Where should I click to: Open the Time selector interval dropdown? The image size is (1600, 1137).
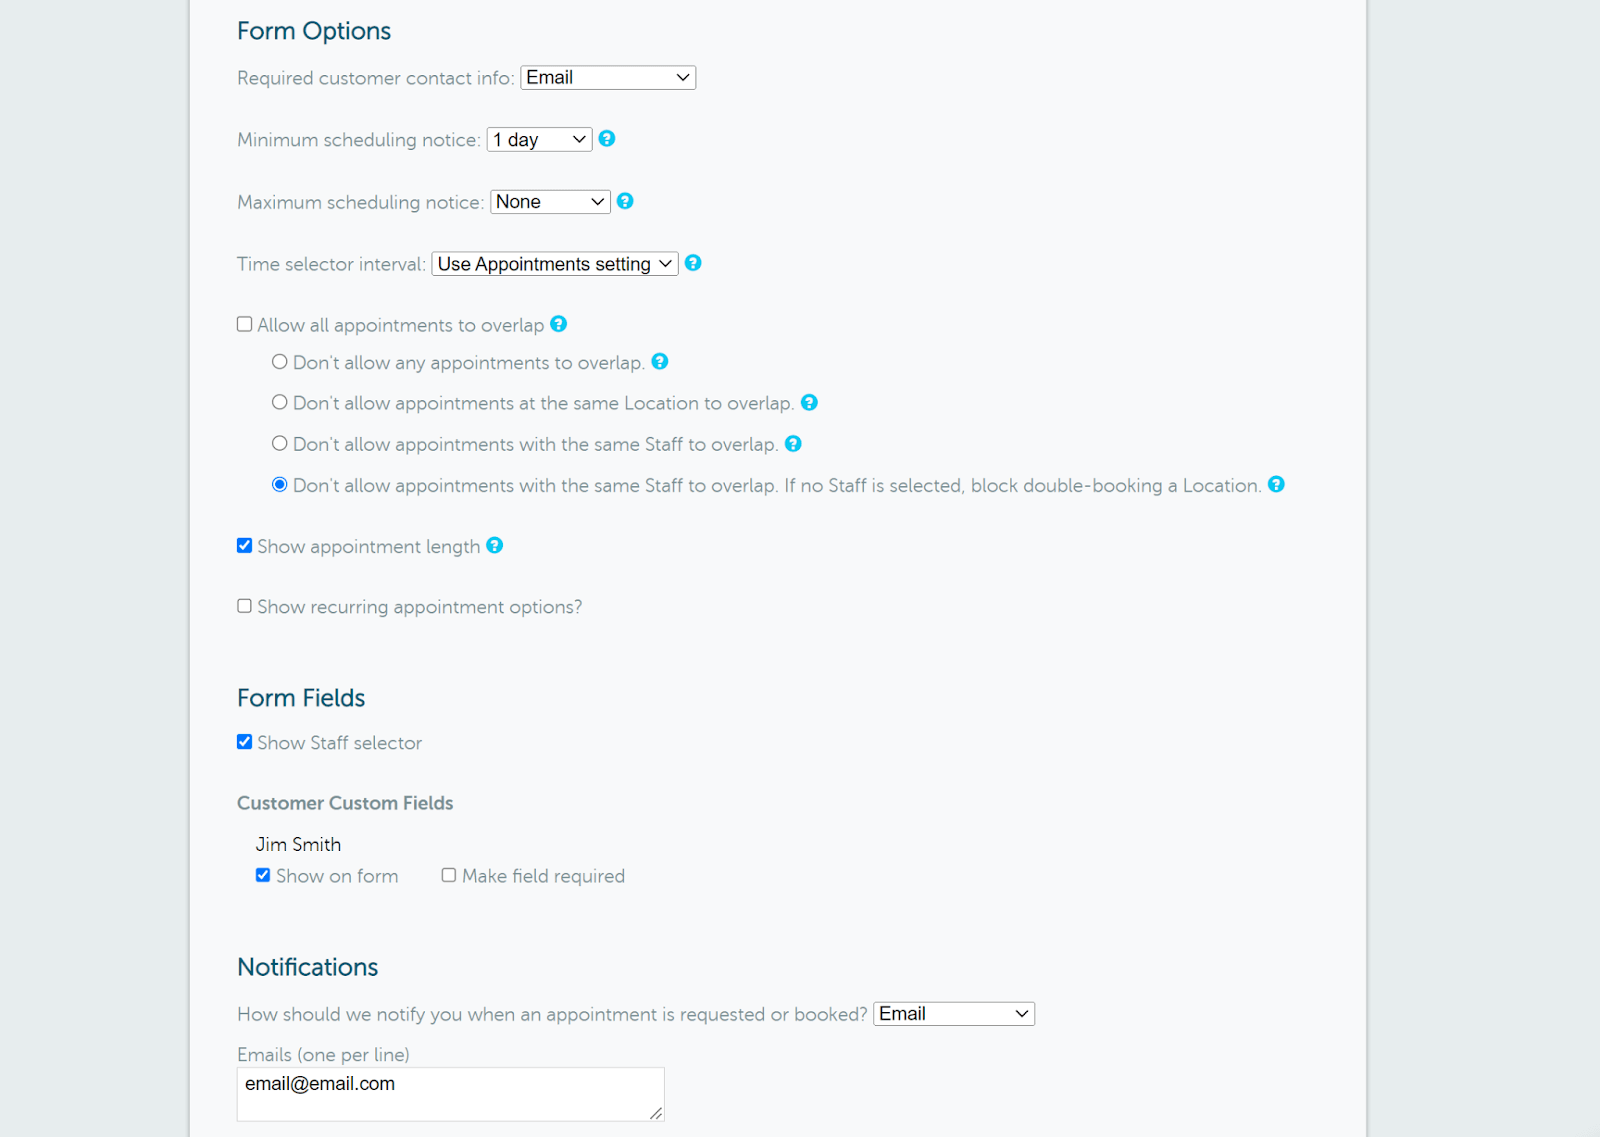tap(554, 263)
